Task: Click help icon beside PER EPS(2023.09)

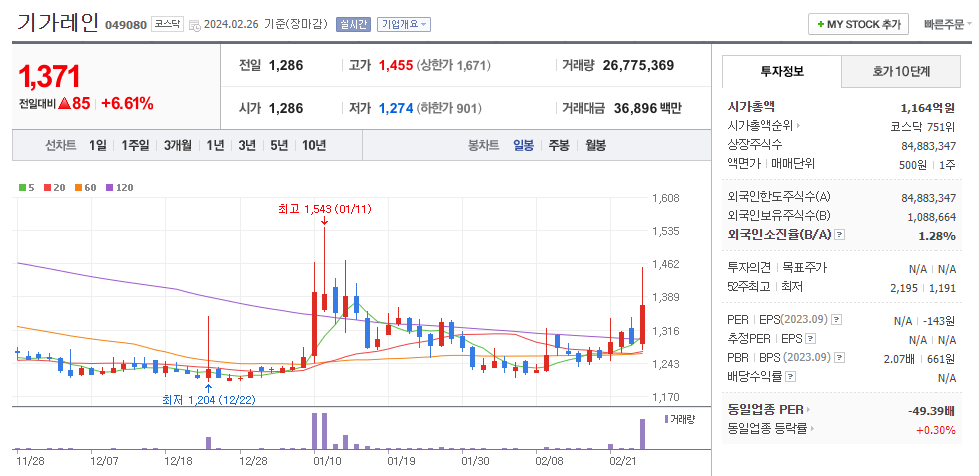Action: 837,320
